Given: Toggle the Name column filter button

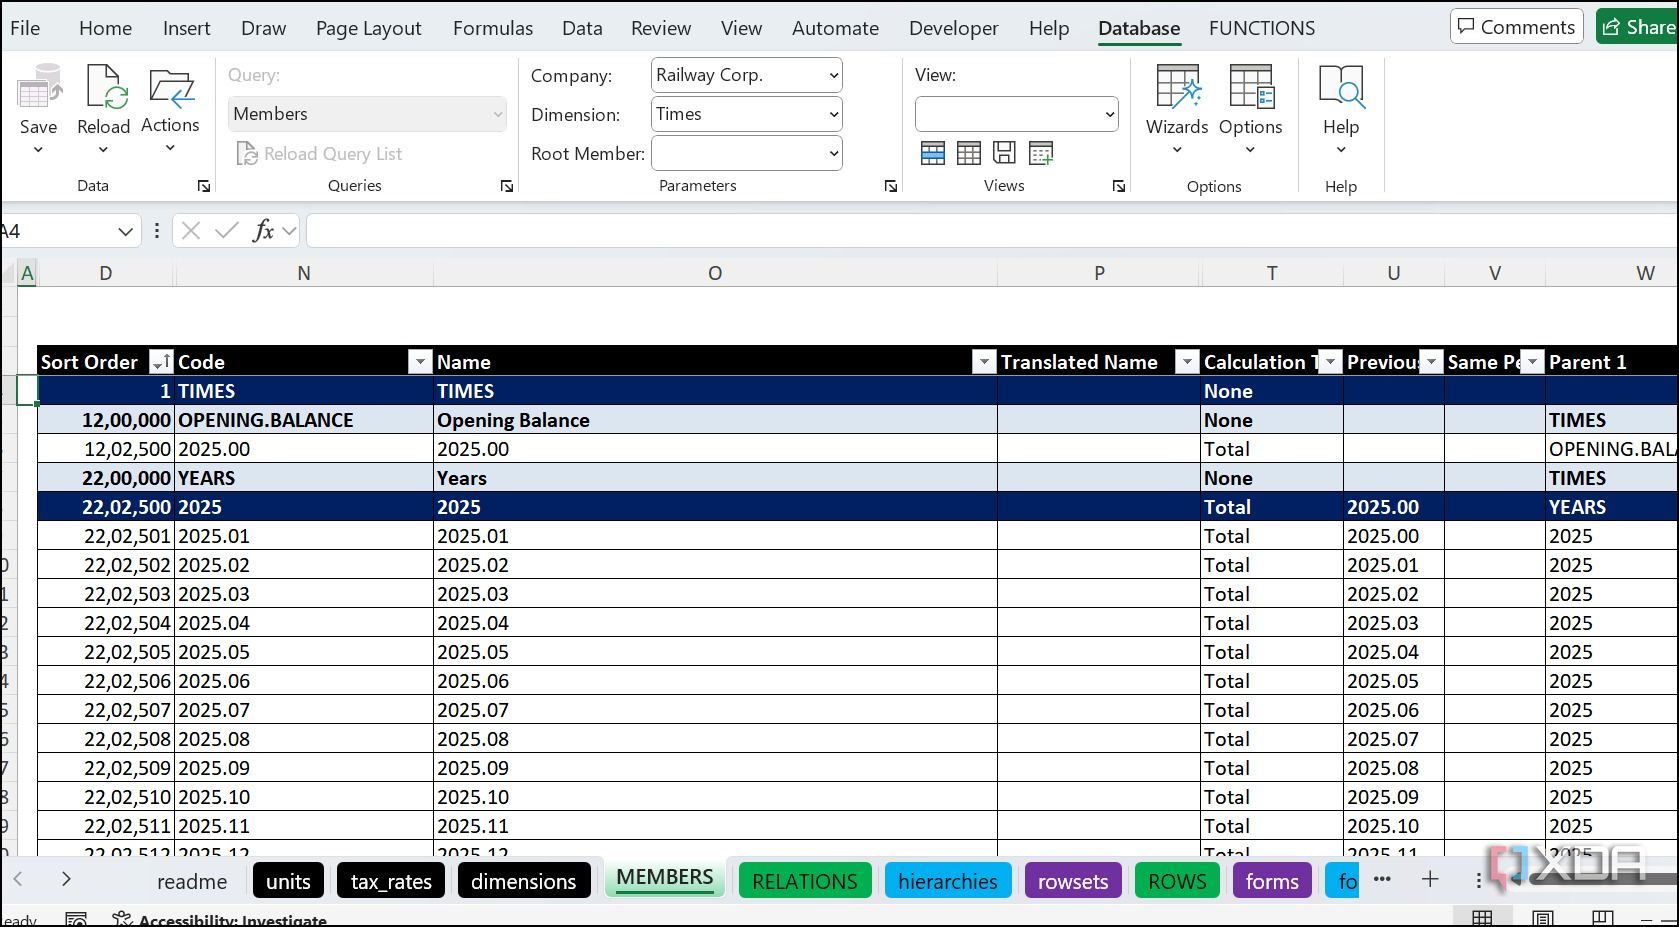Looking at the screenshot, I should [984, 362].
